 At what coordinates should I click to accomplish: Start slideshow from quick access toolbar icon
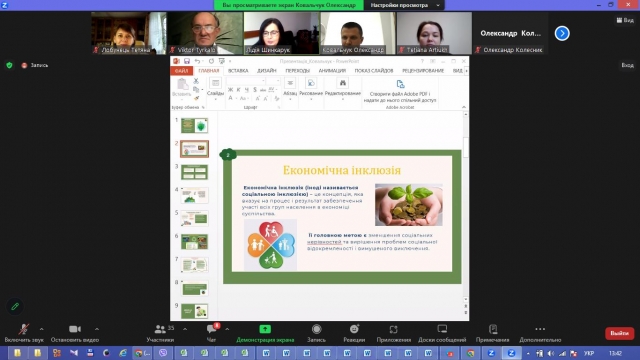222,61
